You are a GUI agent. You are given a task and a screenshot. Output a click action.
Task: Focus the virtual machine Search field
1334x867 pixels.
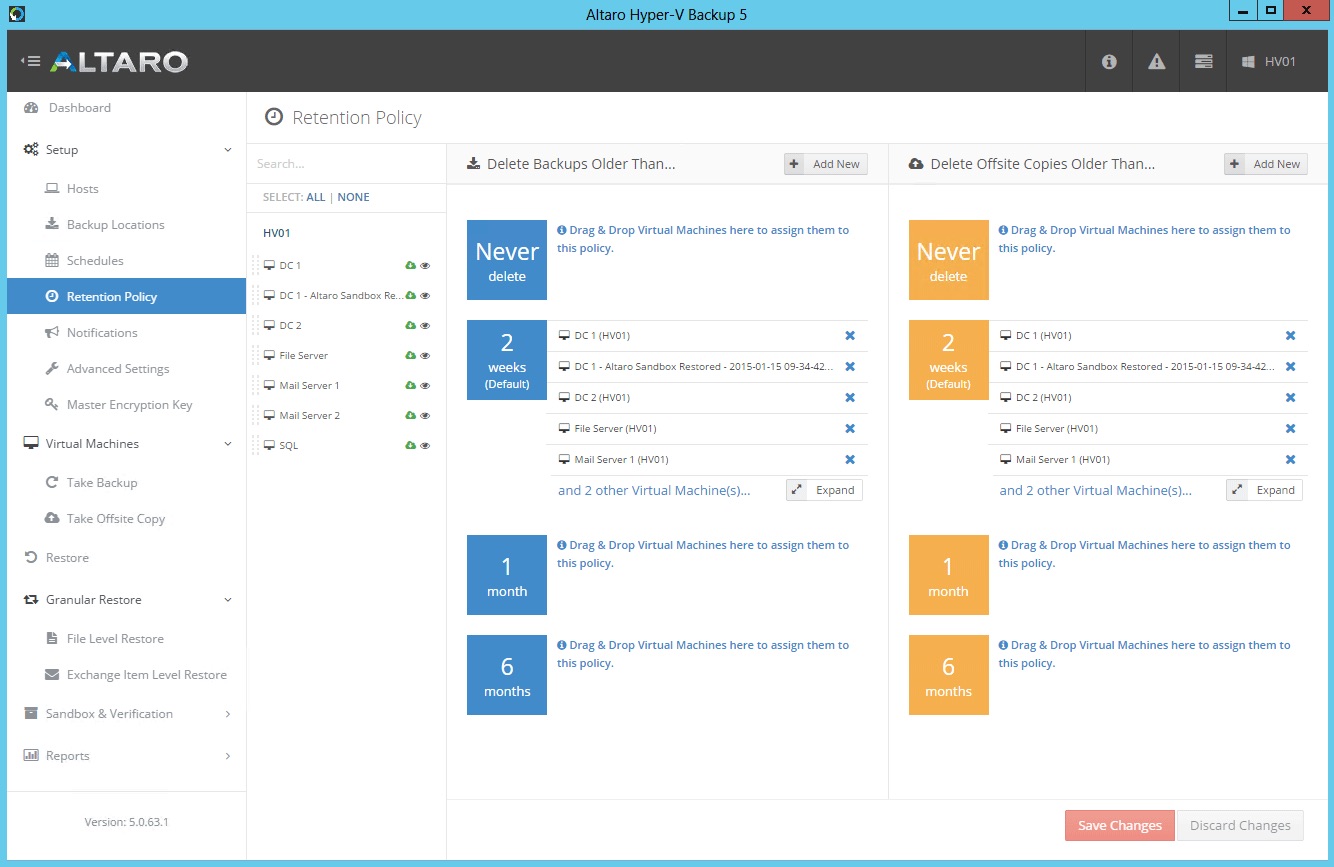[x=346, y=164]
